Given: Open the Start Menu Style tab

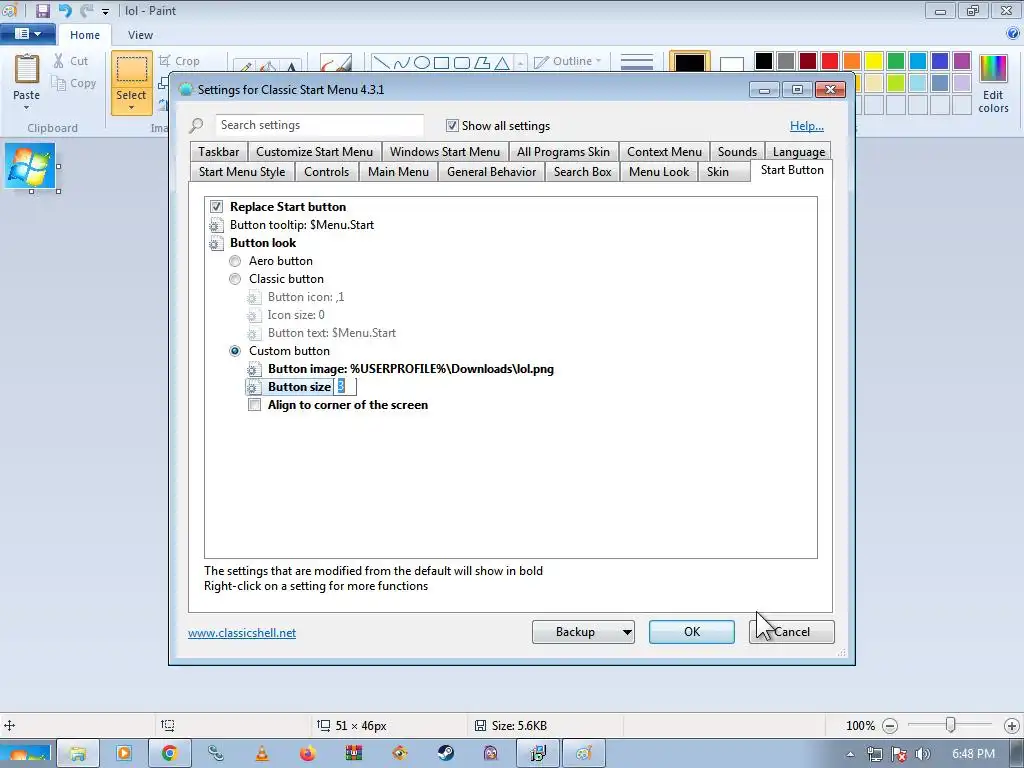Looking at the screenshot, I should pos(242,172).
